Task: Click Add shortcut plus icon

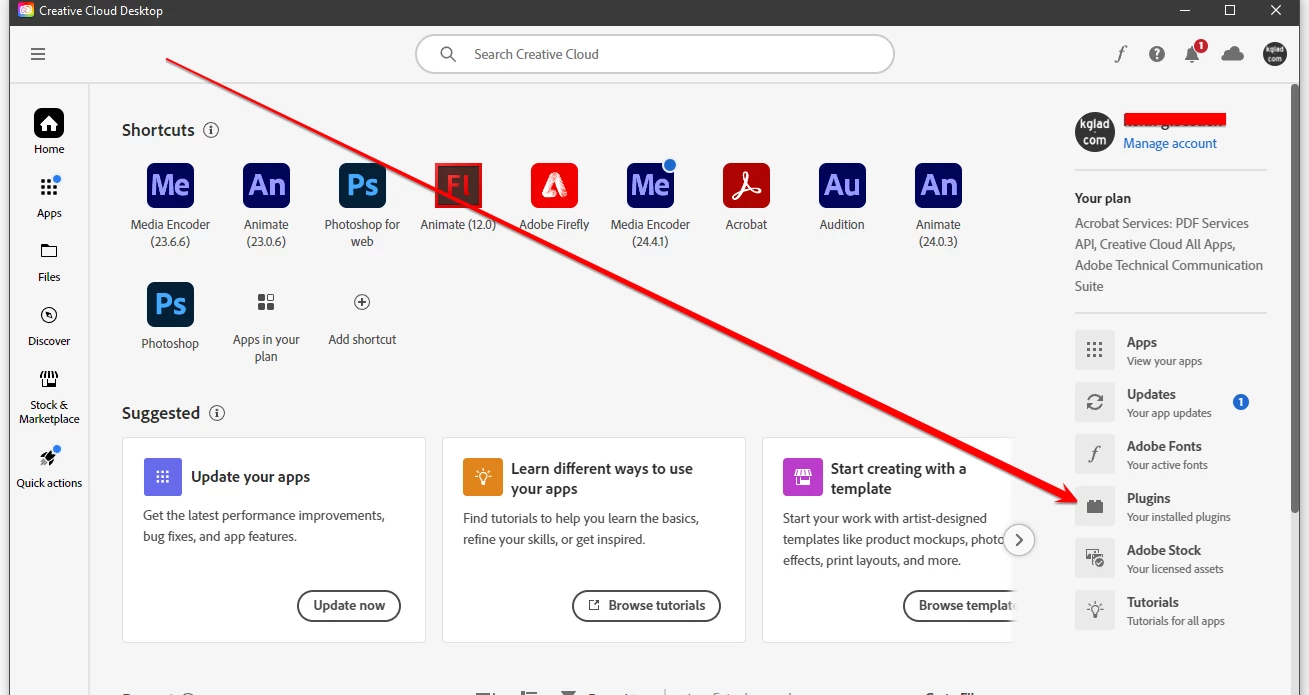Action: pos(362,302)
